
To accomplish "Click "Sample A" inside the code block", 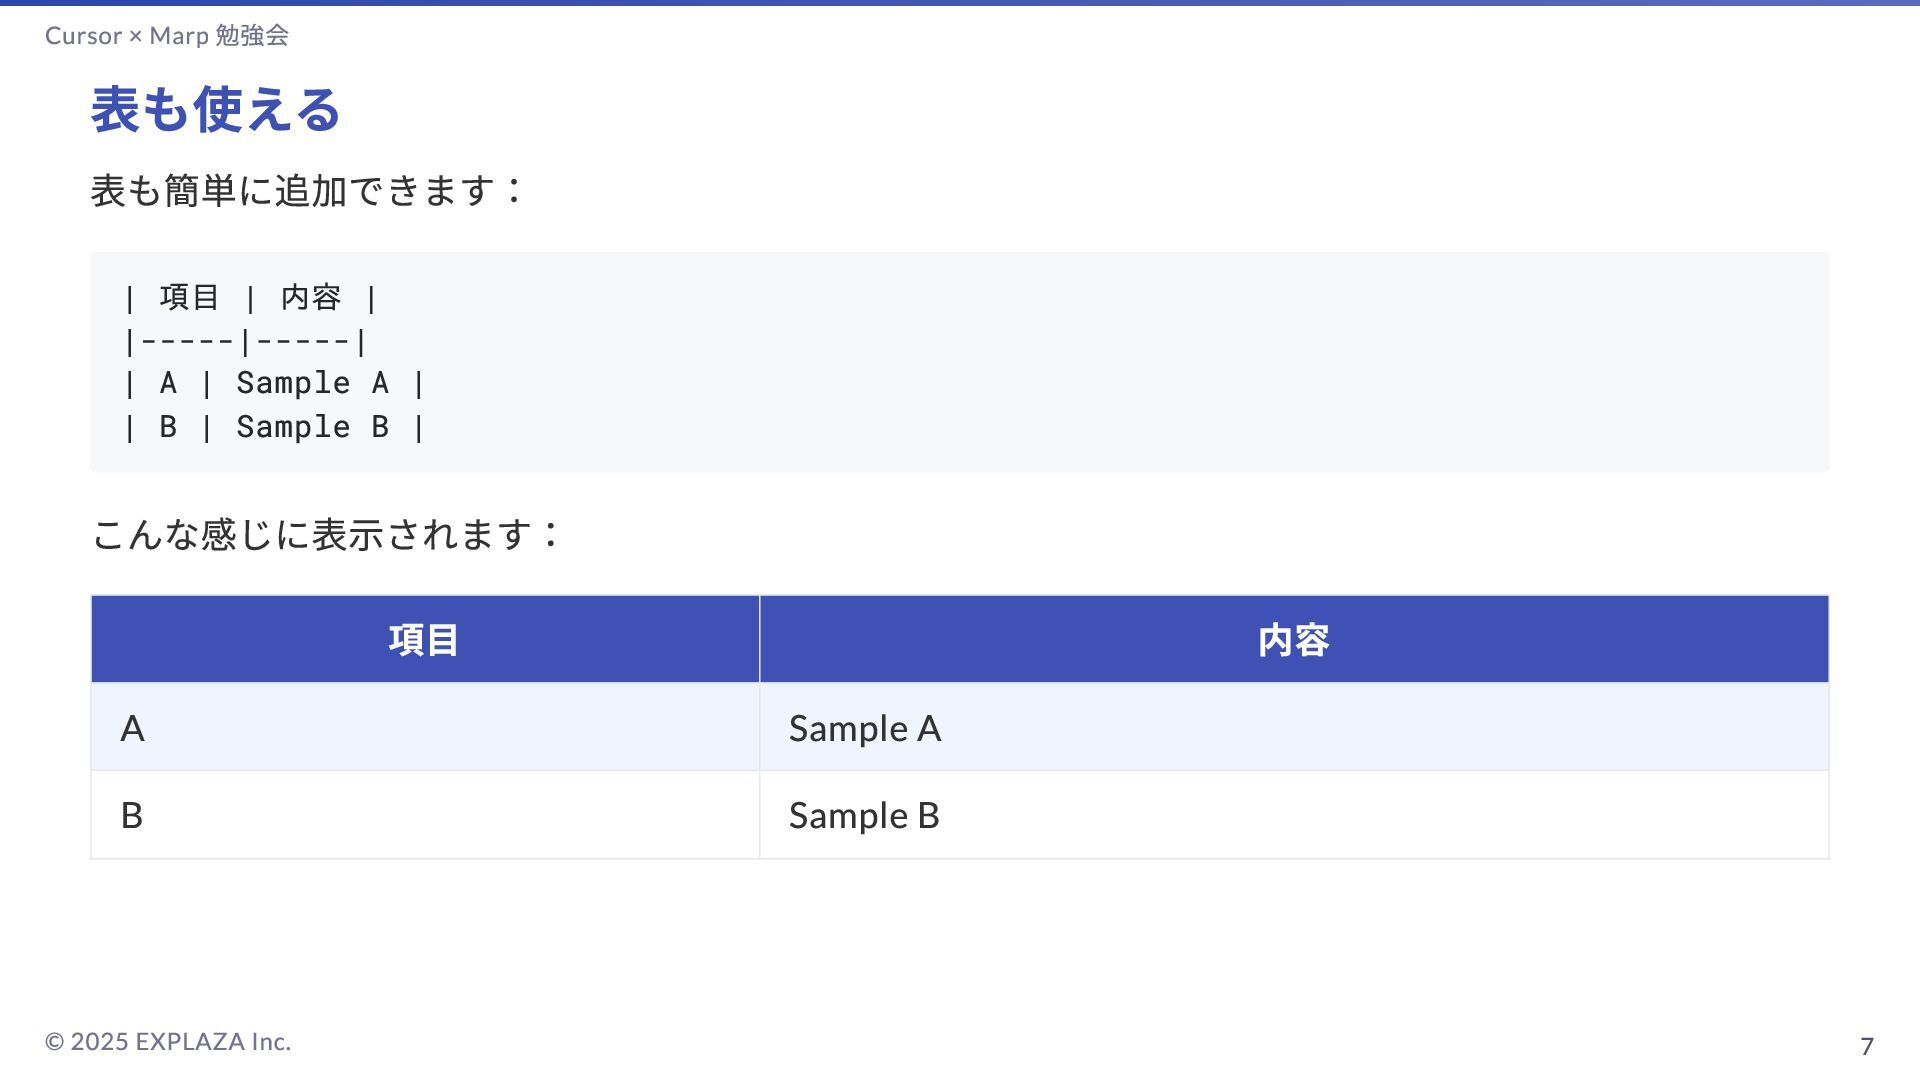I will point(312,383).
